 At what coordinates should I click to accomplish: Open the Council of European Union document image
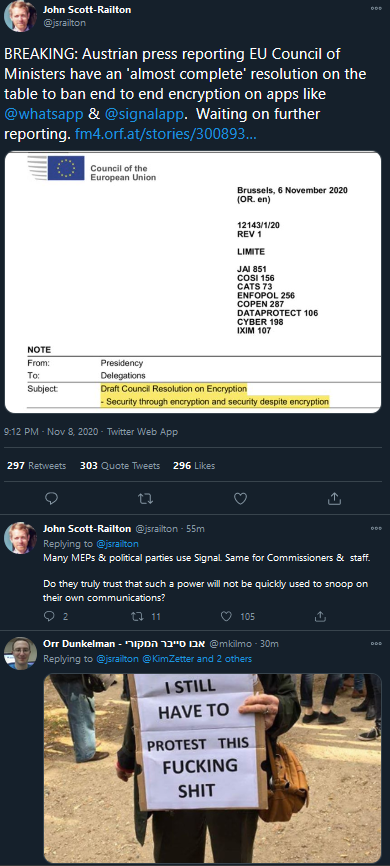pyautogui.click(x=193, y=282)
